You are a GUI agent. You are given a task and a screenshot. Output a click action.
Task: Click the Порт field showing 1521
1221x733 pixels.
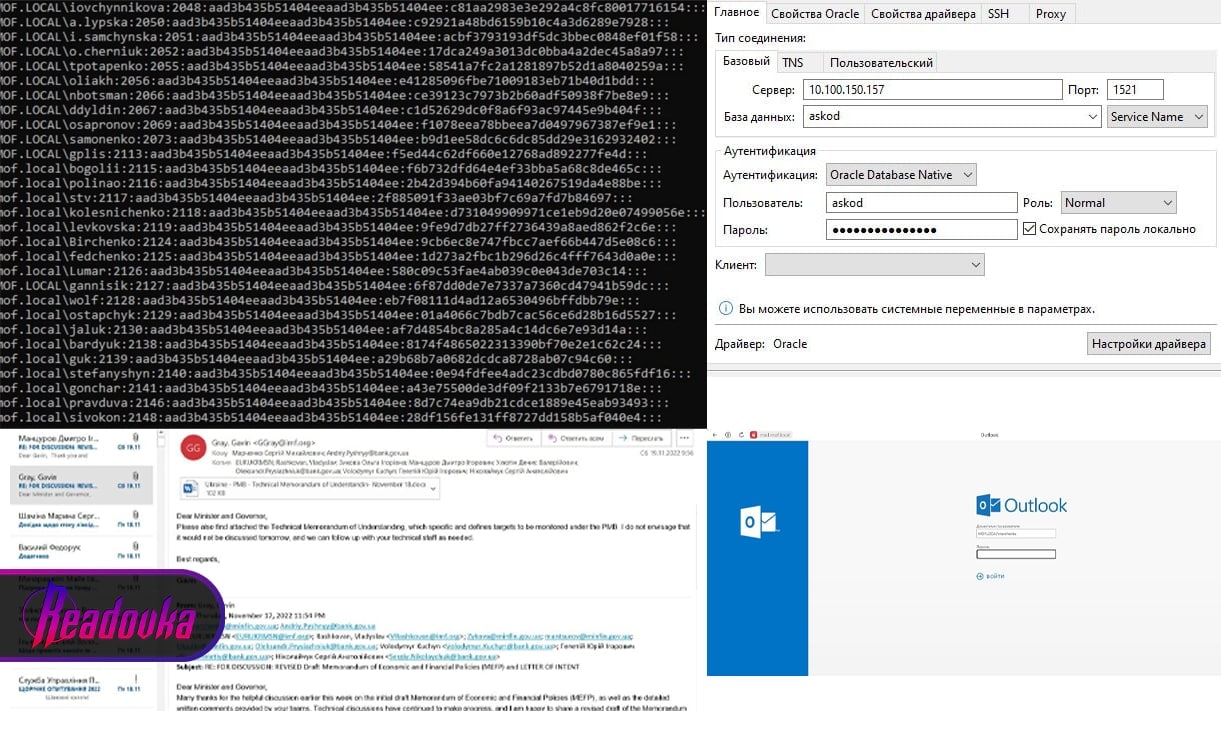tap(1135, 89)
